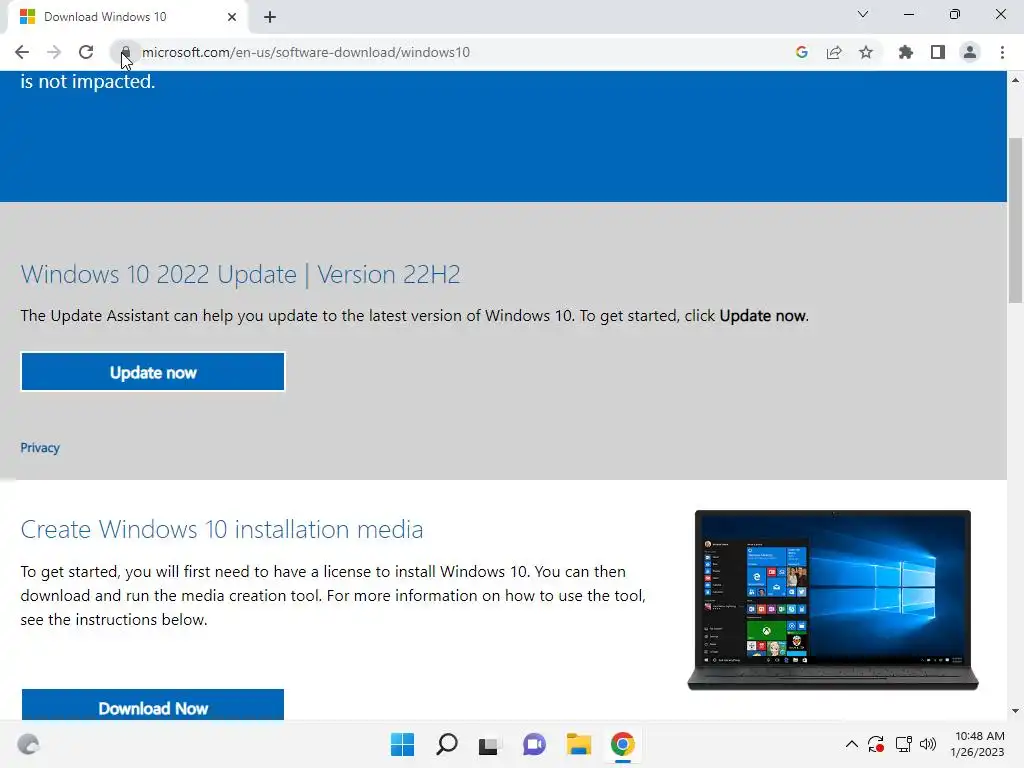Show hidden system tray icons
Image resolution: width=1024 pixels, height=768 pixels.
[852, 744]
